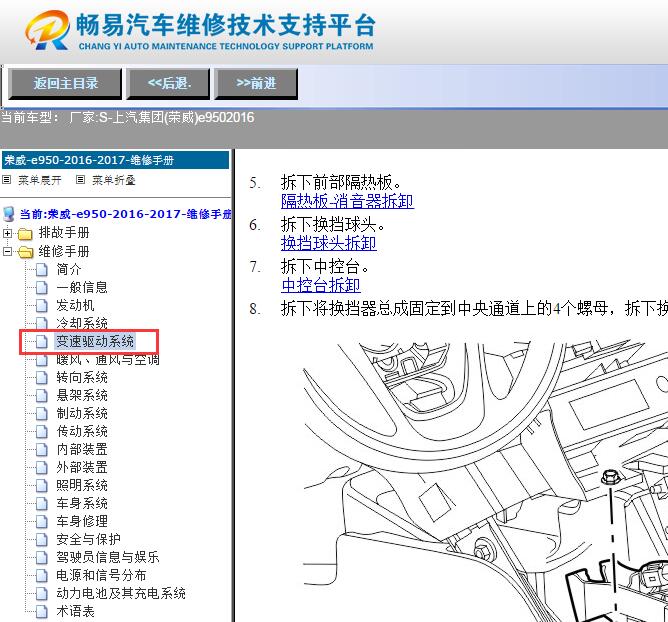Click the page icon beside 简介
The width and height of the screenshot is (668, 622).
[41, 270]
